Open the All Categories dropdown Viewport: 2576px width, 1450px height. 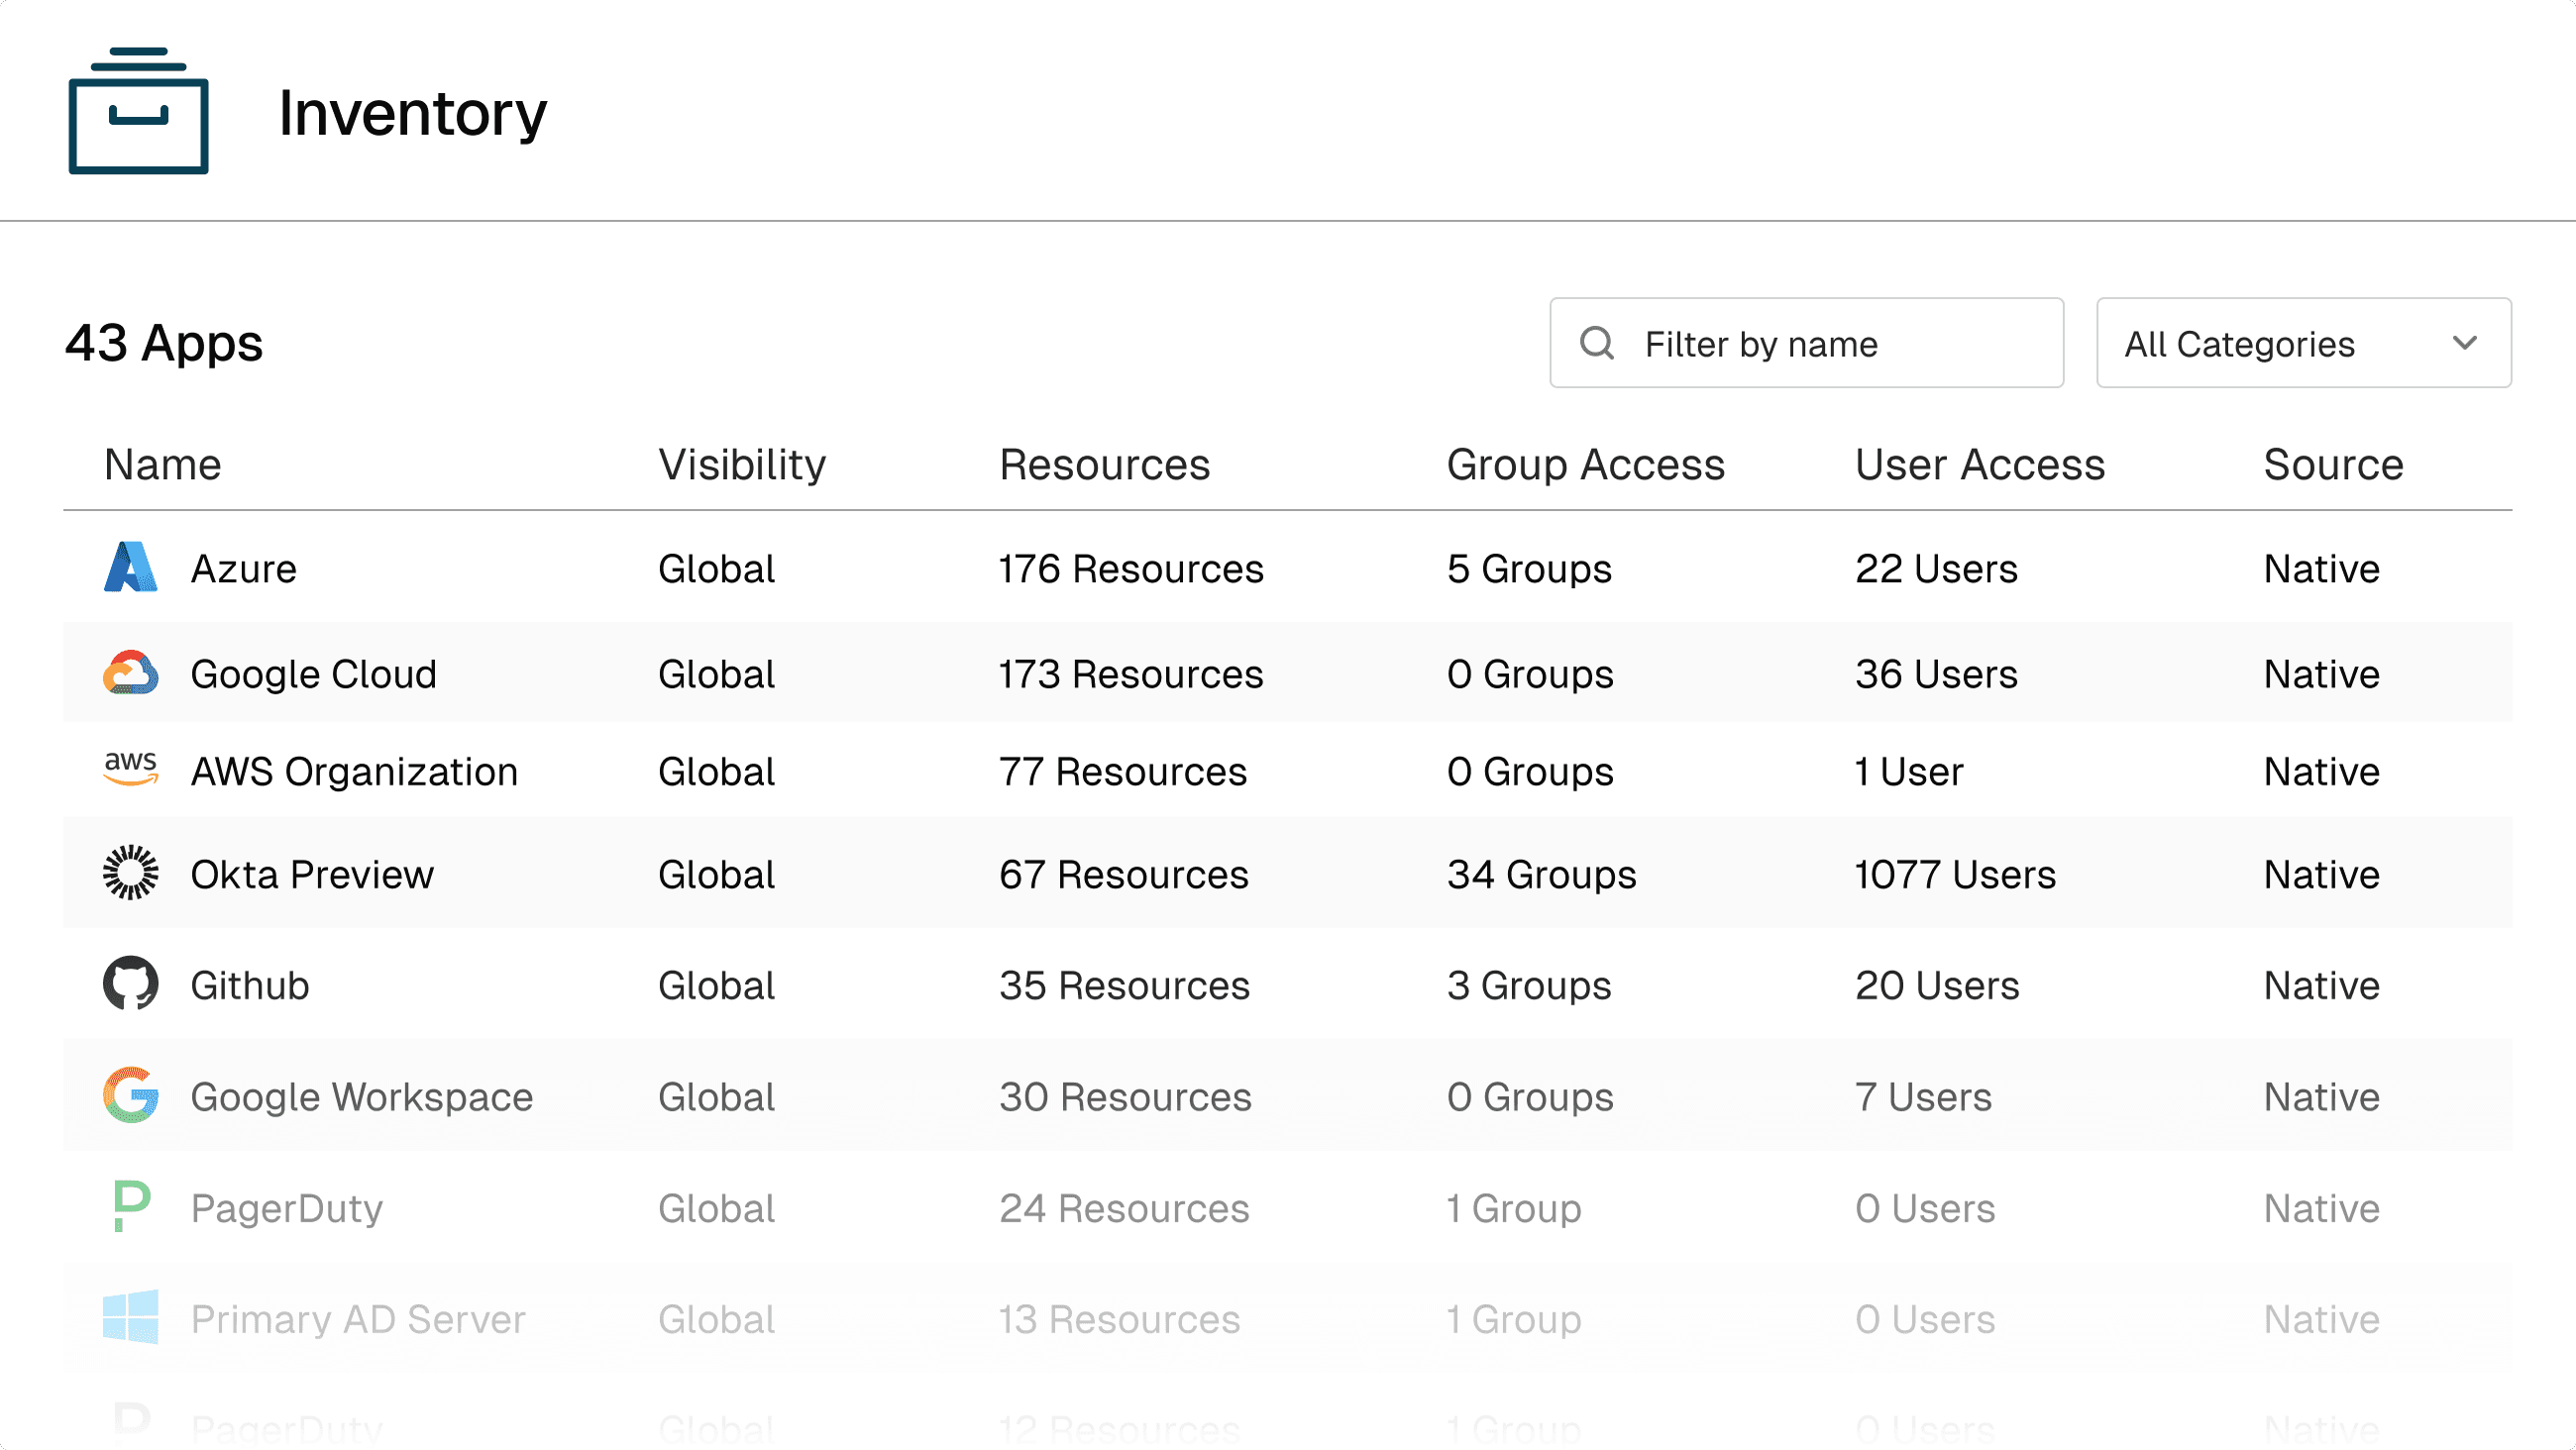pos(2302,344)
